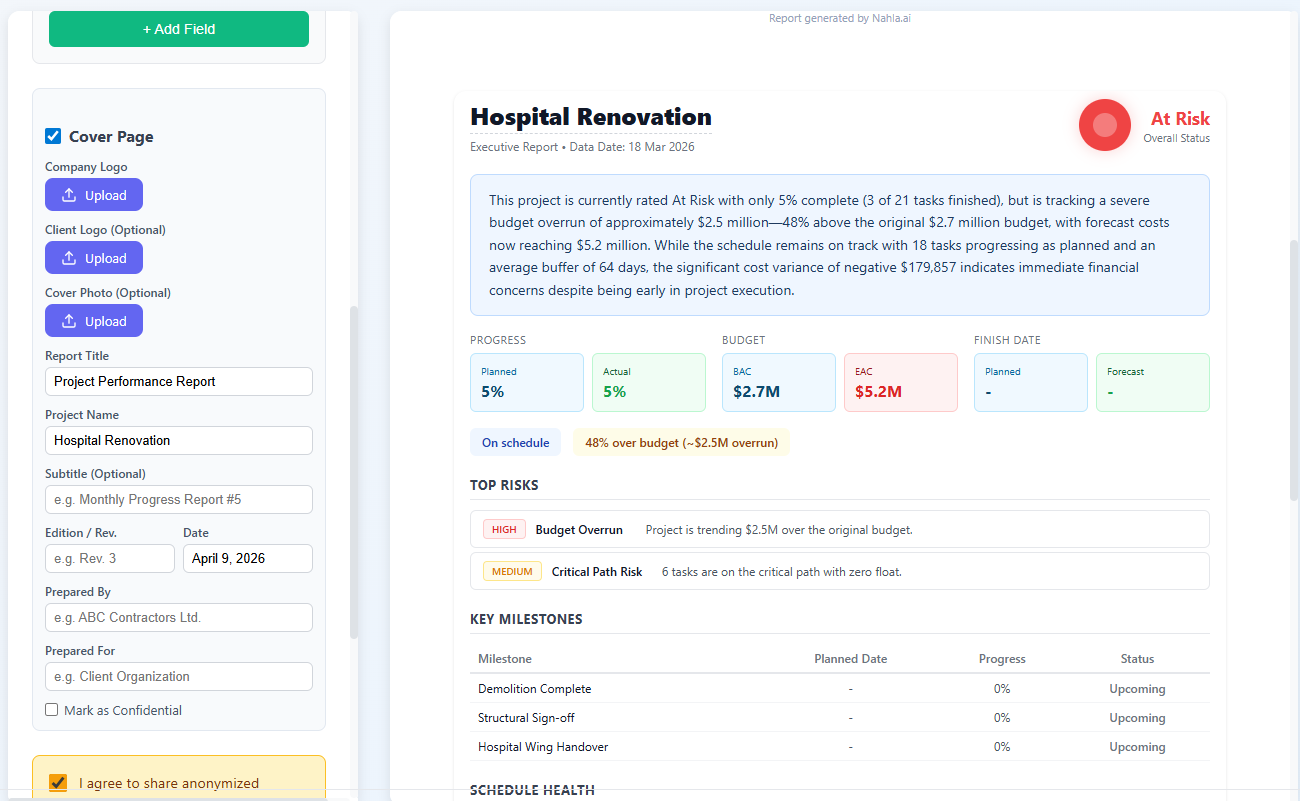The image size is (1300, 801).
Task: Click the Planned Date column header
Action: point(851,659)
